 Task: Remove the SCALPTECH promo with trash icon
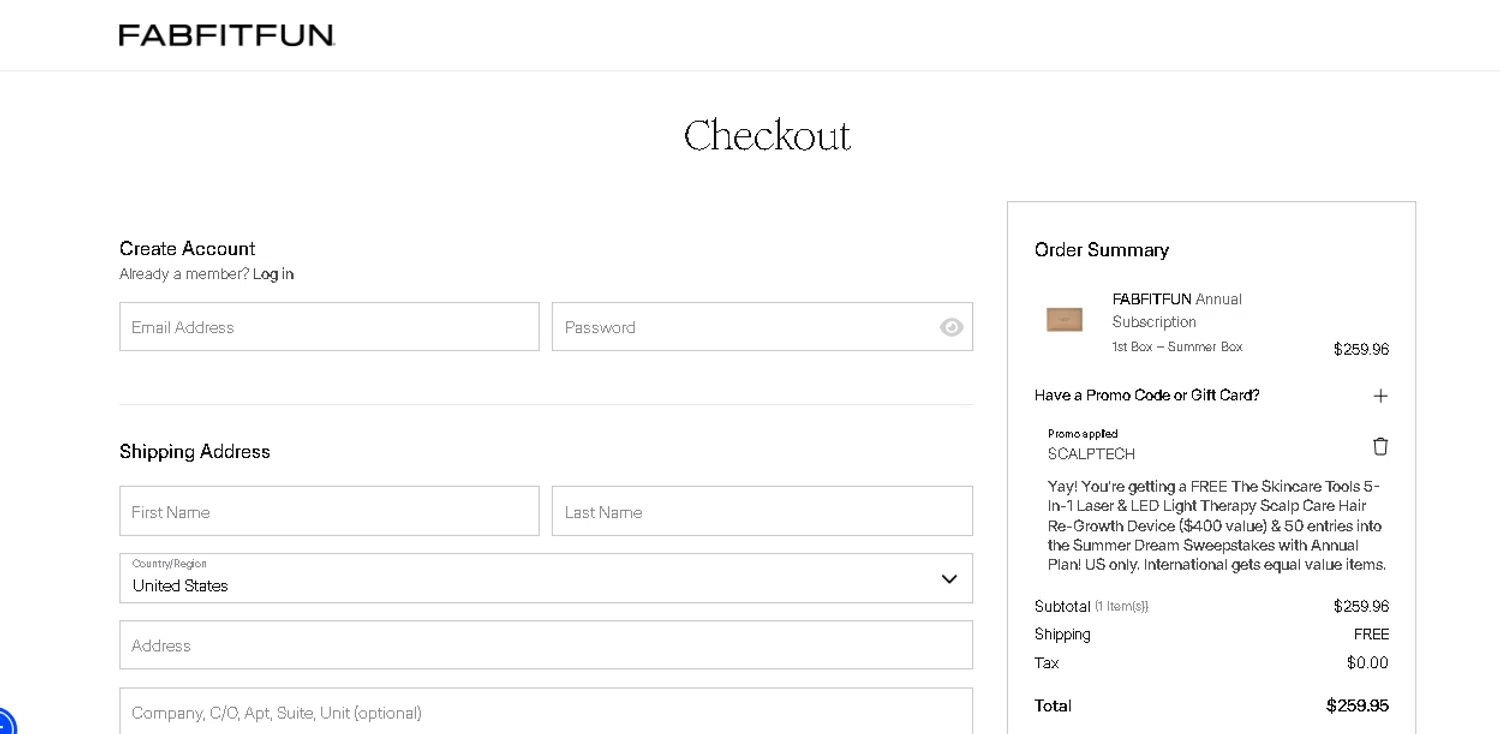(1380, 446)
